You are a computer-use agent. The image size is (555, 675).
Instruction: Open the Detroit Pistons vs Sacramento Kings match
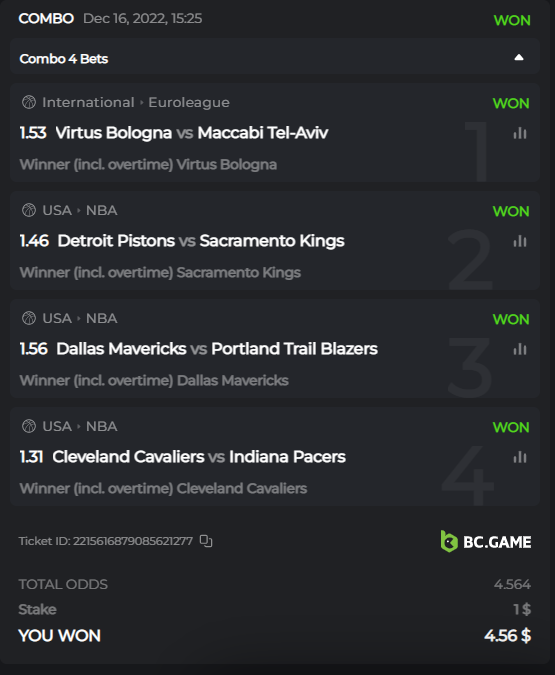coord(201,241)
